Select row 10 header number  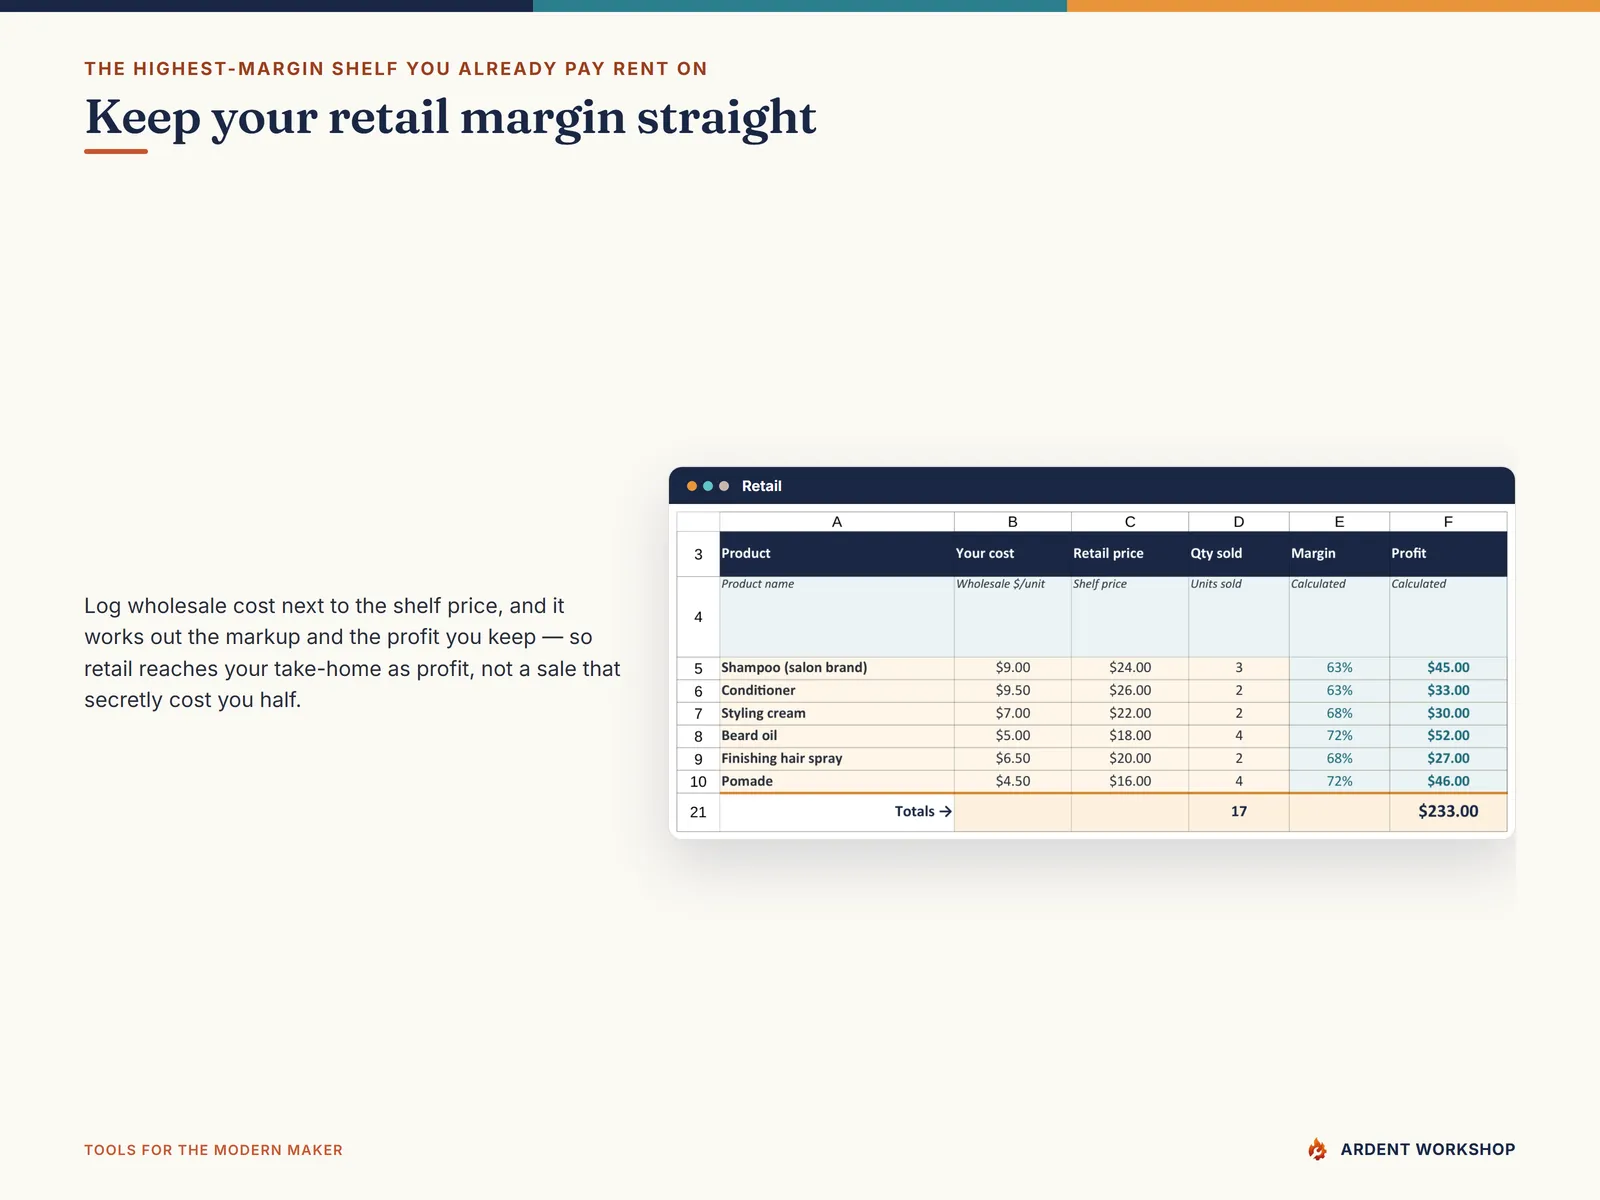point(698,782)
